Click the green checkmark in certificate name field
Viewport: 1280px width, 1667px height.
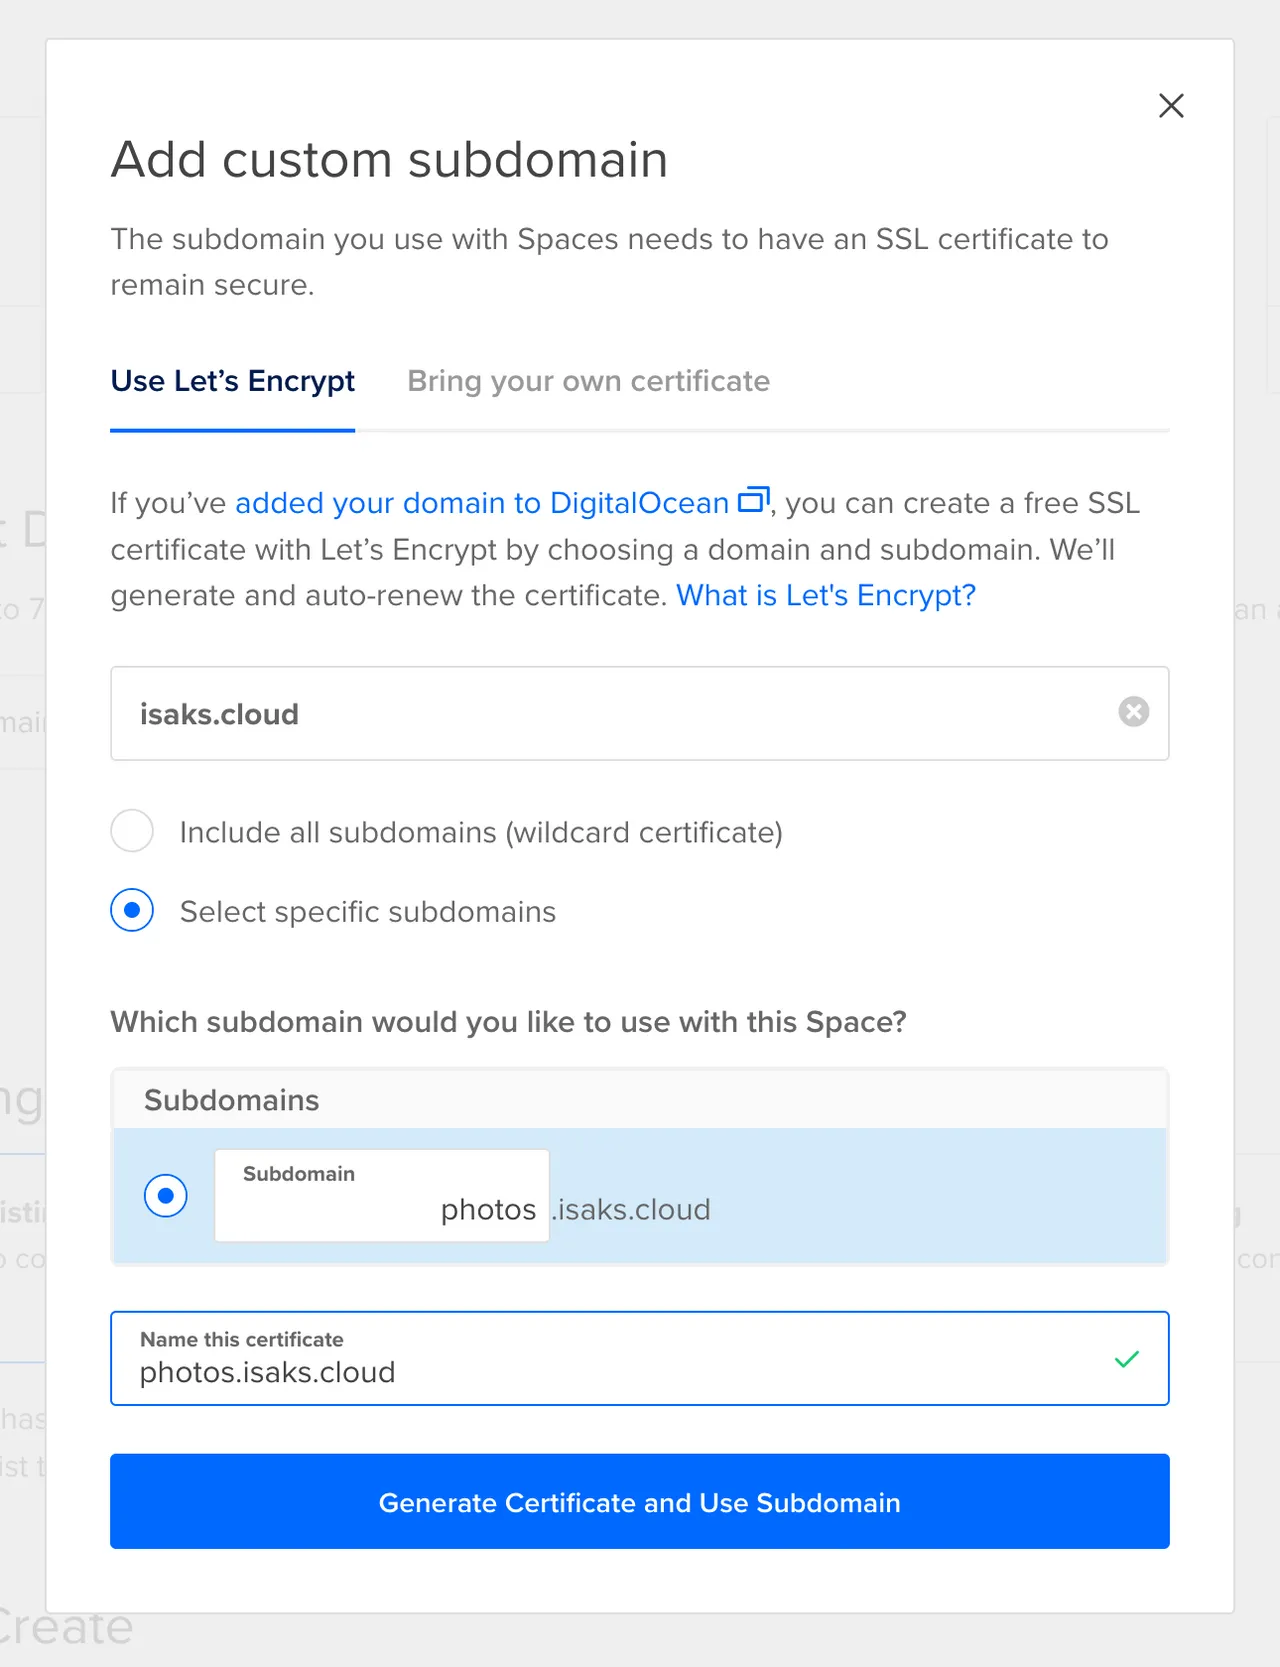pyautogui.click(x=1127, y=1359)
